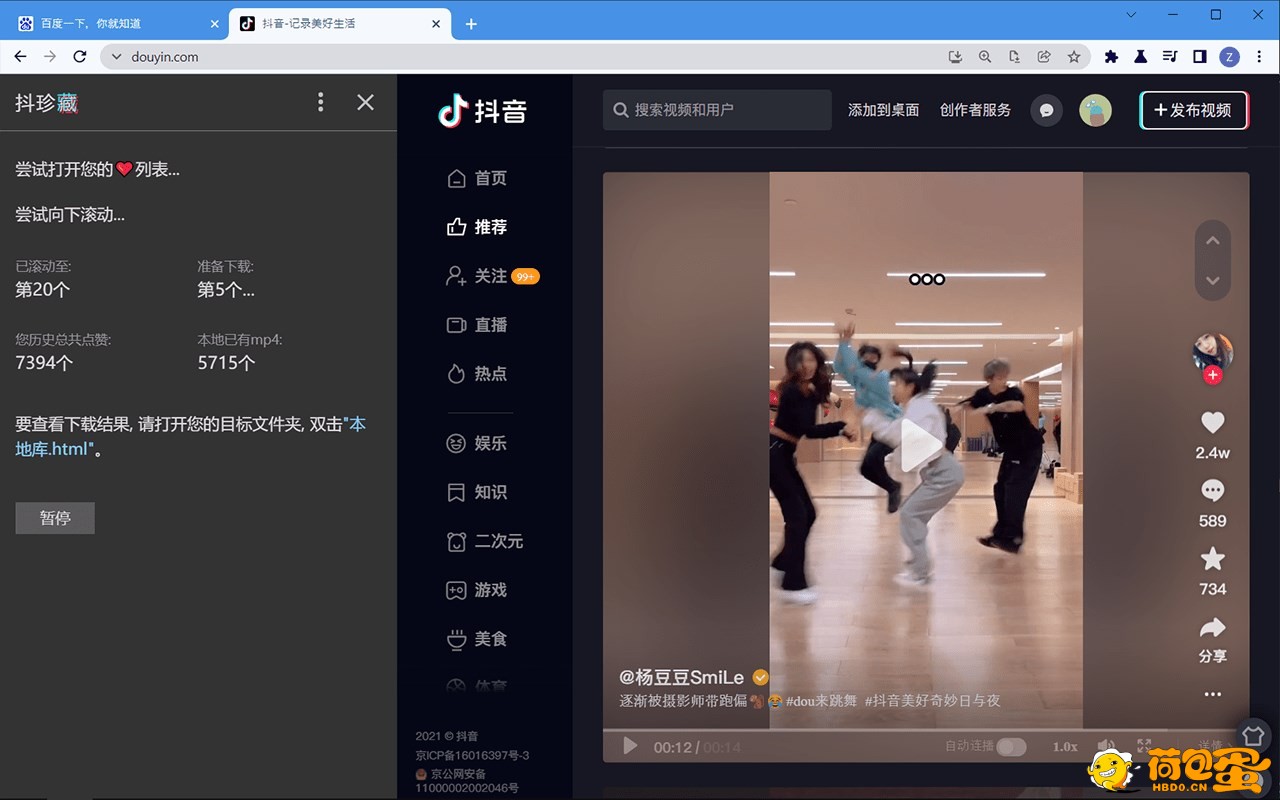Open the messages chat bubble icon
The height and width of the screenshot is (800, 1280).
click(x=1047, y=110)
